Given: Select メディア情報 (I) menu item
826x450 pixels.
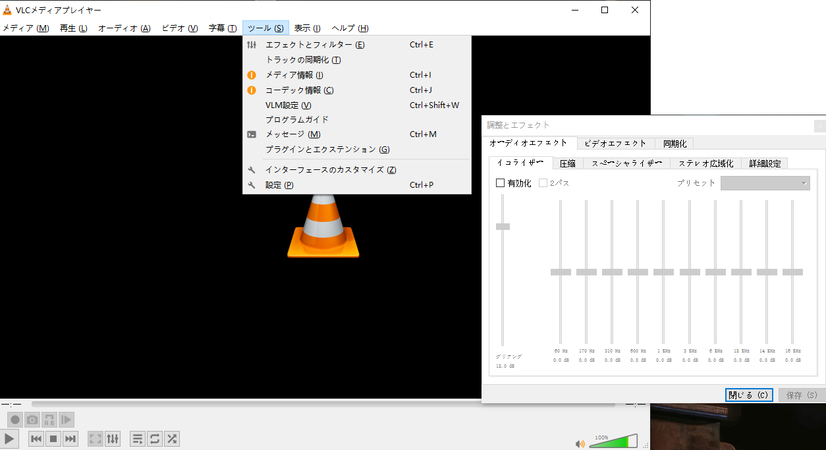Looking at the screenshot, I should pyautogui.click(x=357, y=75).
